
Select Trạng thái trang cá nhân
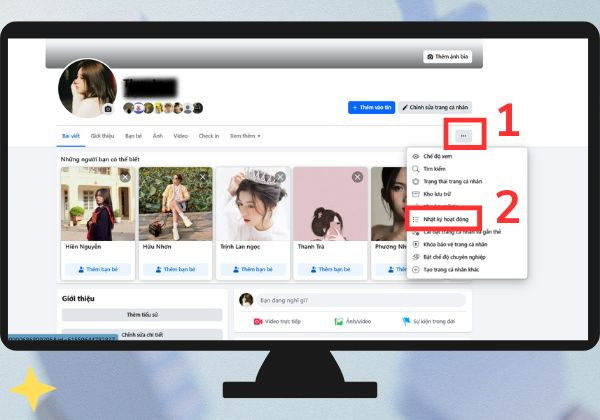[x=466, y=181]
